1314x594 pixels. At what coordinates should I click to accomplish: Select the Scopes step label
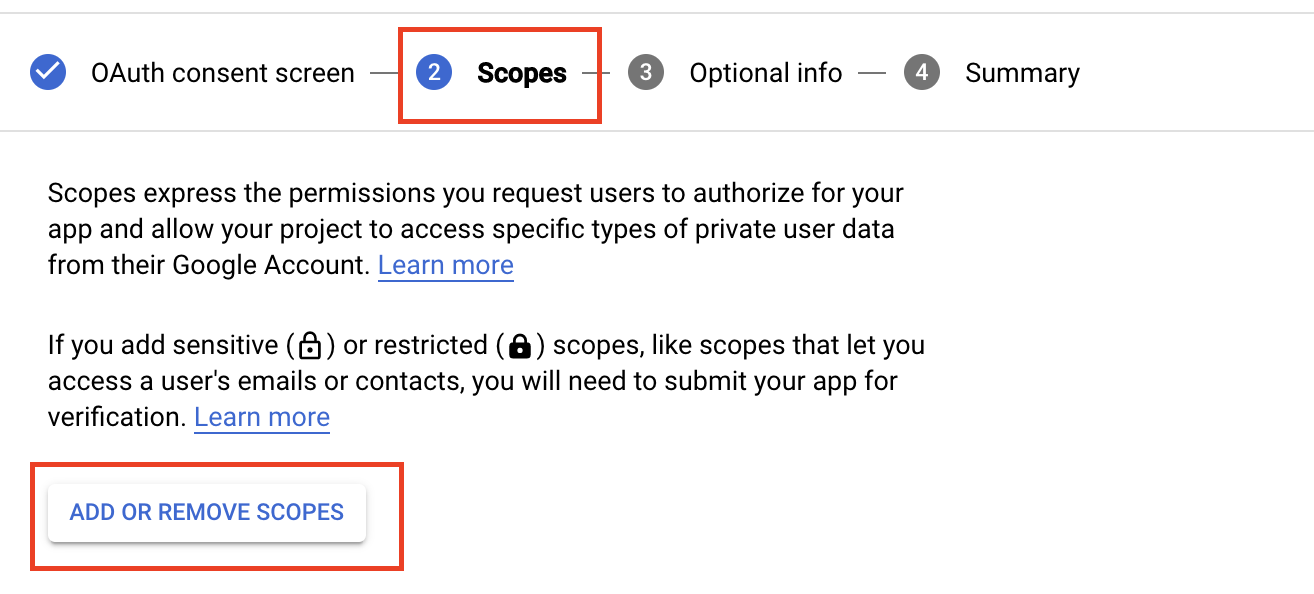pos(521,73)
